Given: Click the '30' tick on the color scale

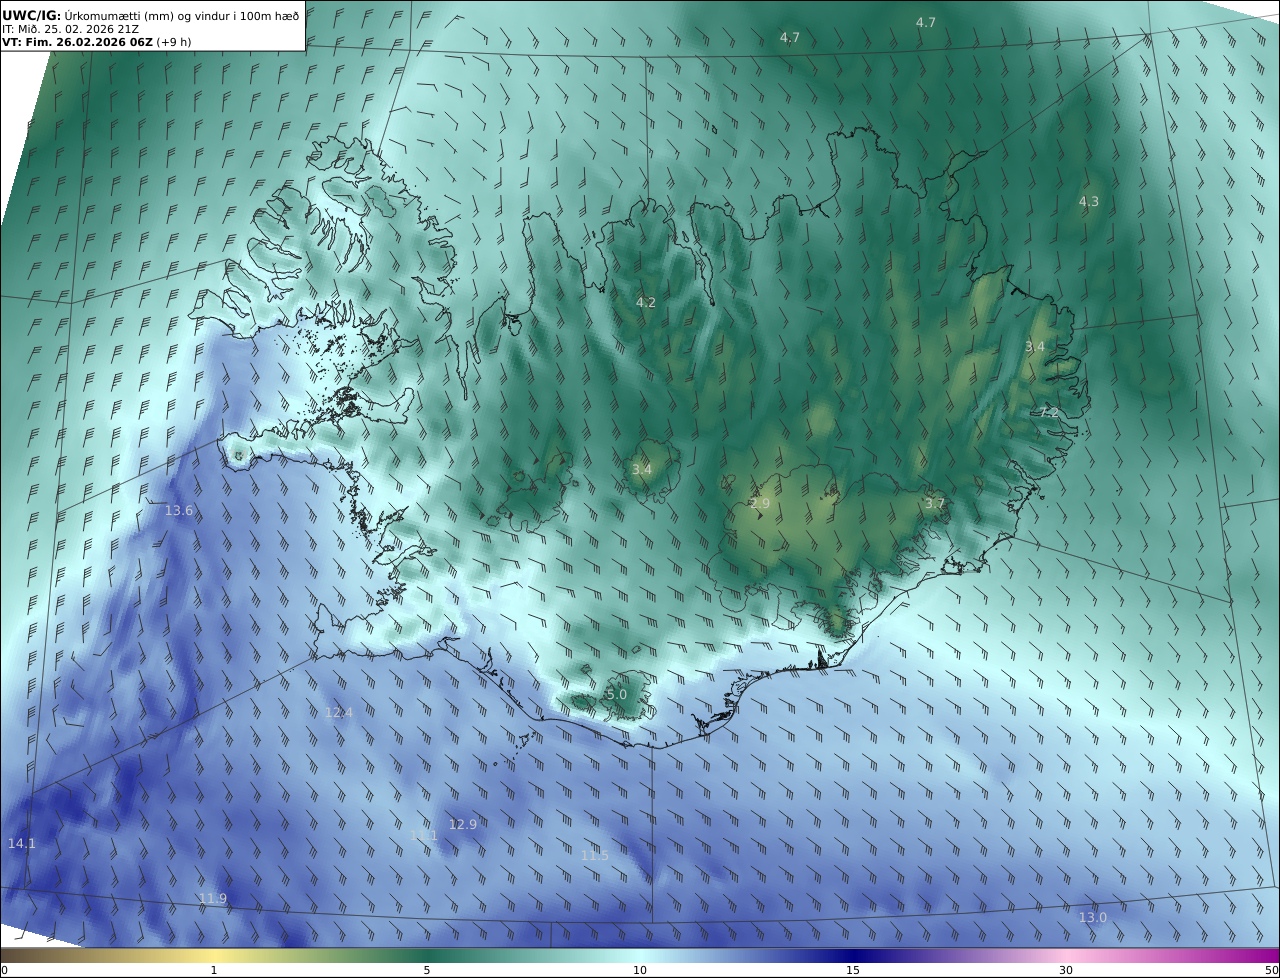Looking at the screenshot, I should click(x=1066, y=970).
